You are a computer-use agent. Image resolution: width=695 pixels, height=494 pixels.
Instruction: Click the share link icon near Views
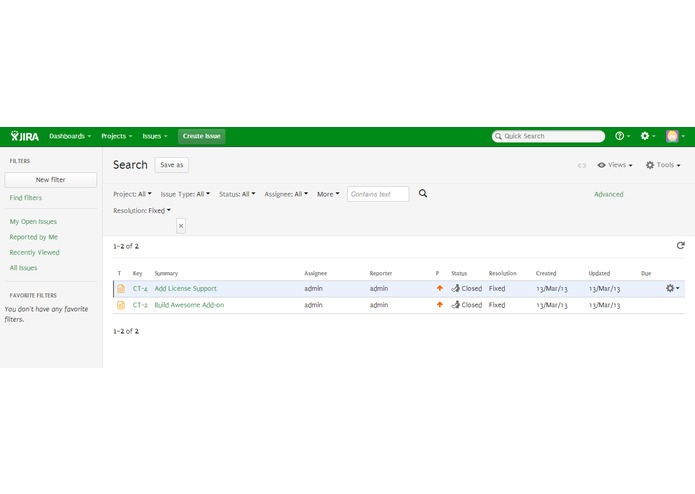pyautogui.click(x=582, y=165)
